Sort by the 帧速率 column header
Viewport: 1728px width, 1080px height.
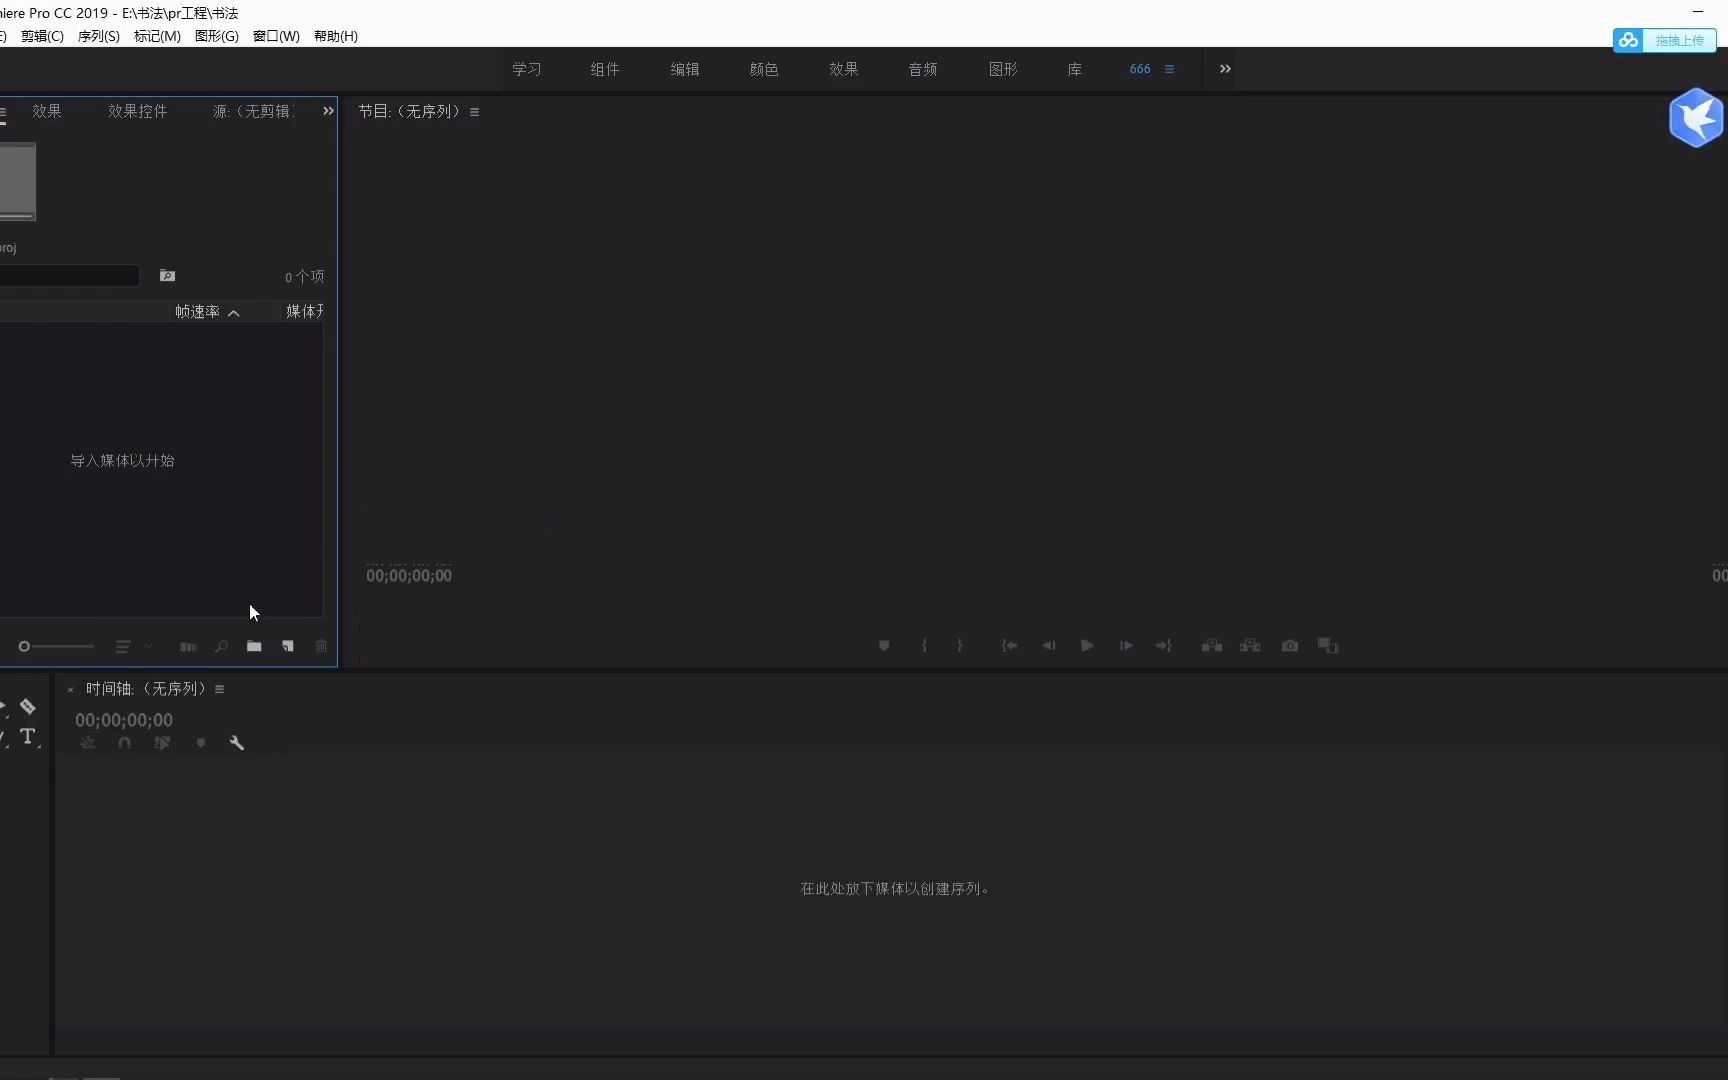(197, 312)
